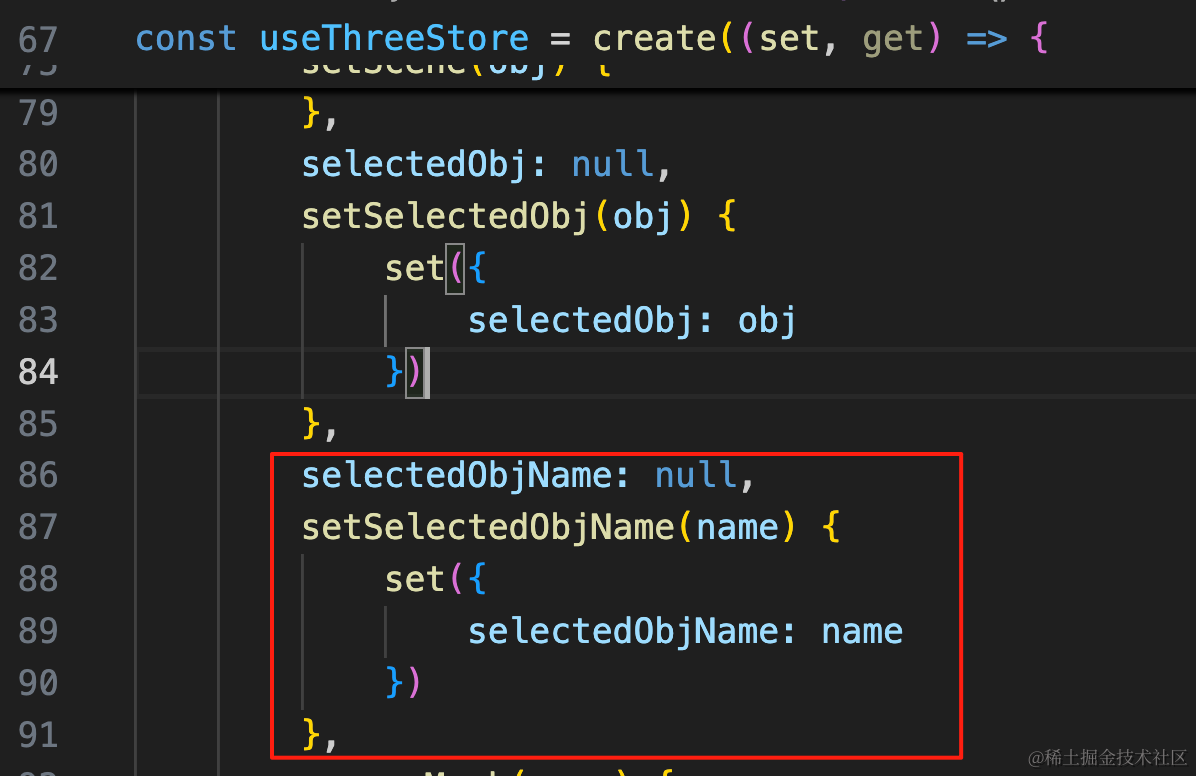The height and width of the screenshot is (776, 1196).
Task: Click selectedObj key on line 83
Action: (x=580, y=320)
